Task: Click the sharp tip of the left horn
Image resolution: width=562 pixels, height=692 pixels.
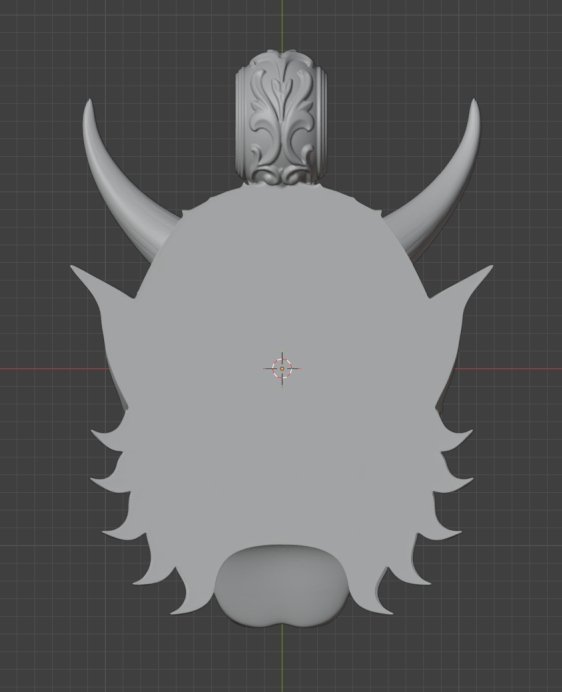Action: [x=89, y=103]
